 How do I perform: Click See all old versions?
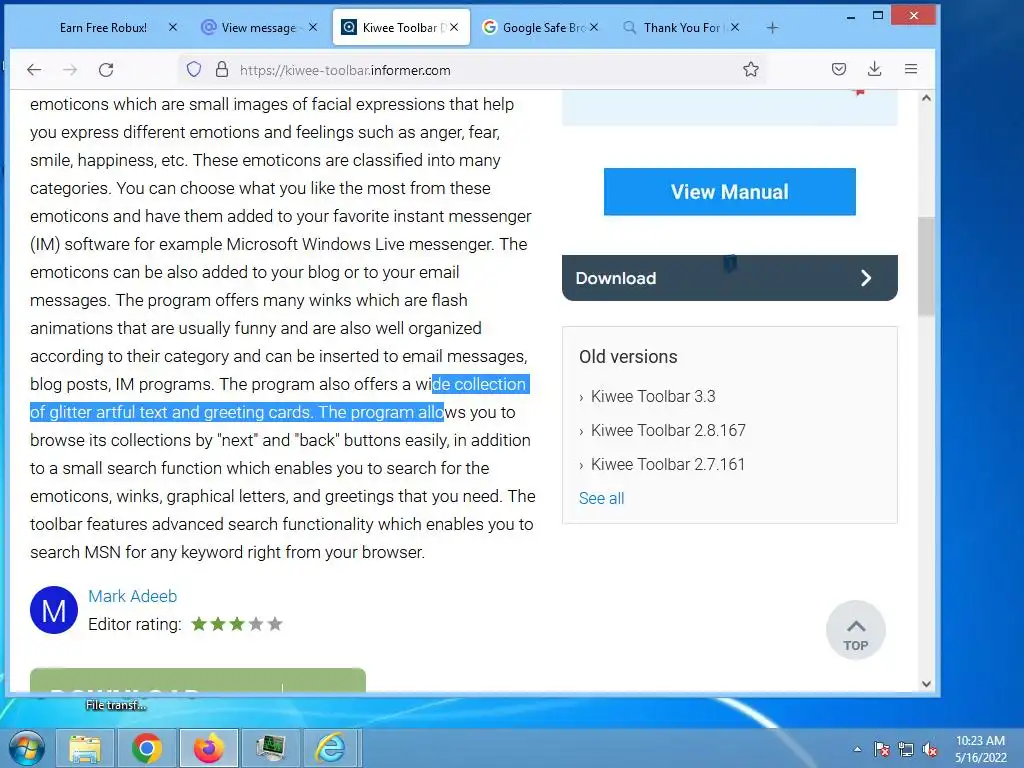(x=601, y=498)
